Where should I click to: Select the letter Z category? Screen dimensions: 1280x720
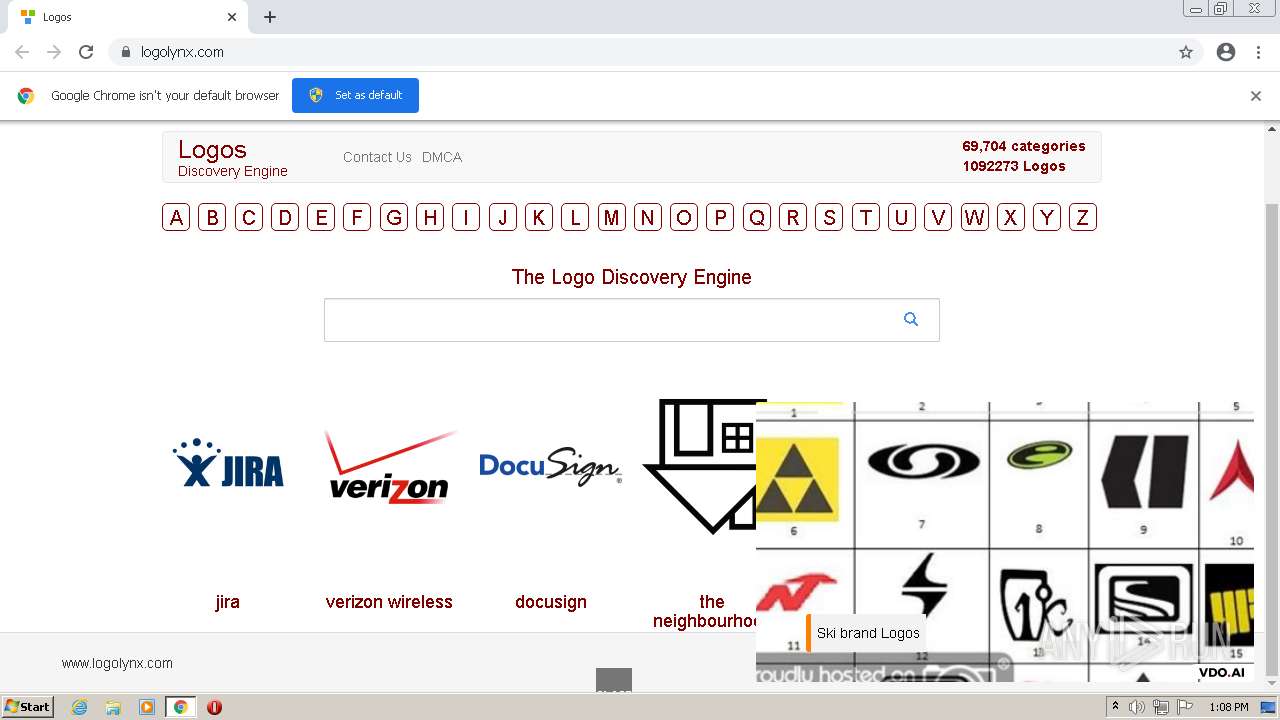point(1082,217)
